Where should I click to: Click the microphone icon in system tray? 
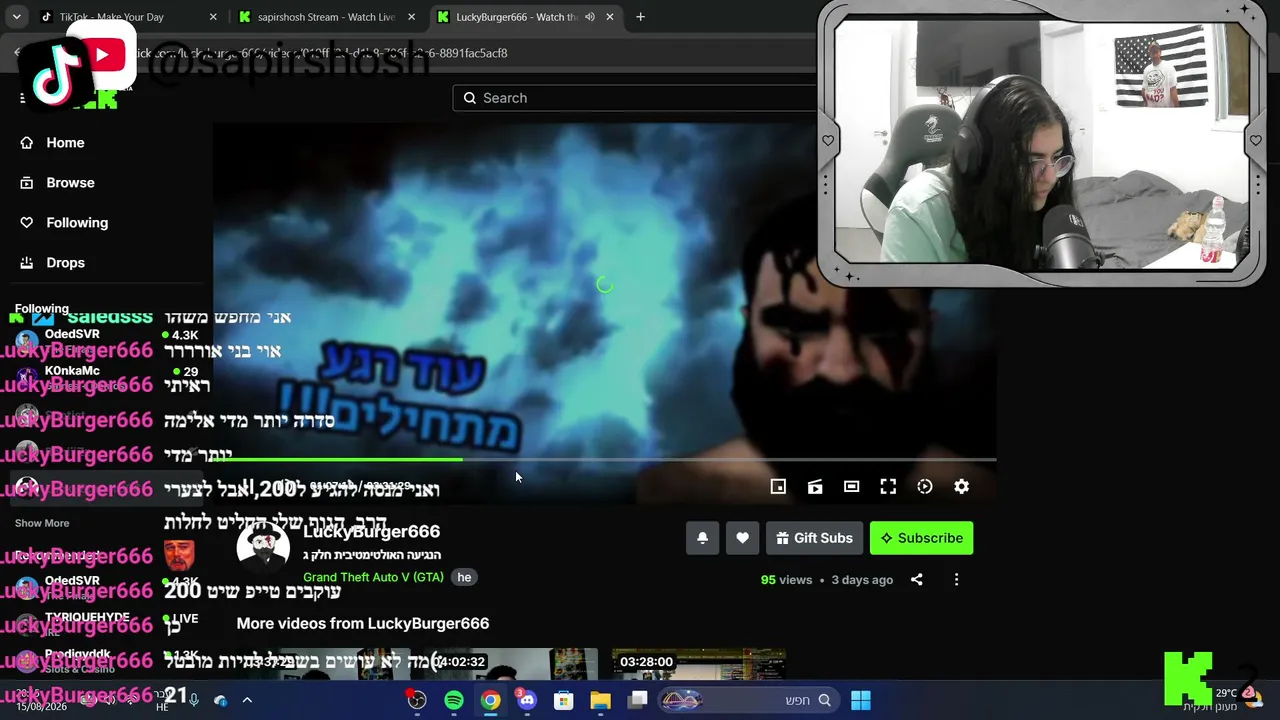click(194, 700)
